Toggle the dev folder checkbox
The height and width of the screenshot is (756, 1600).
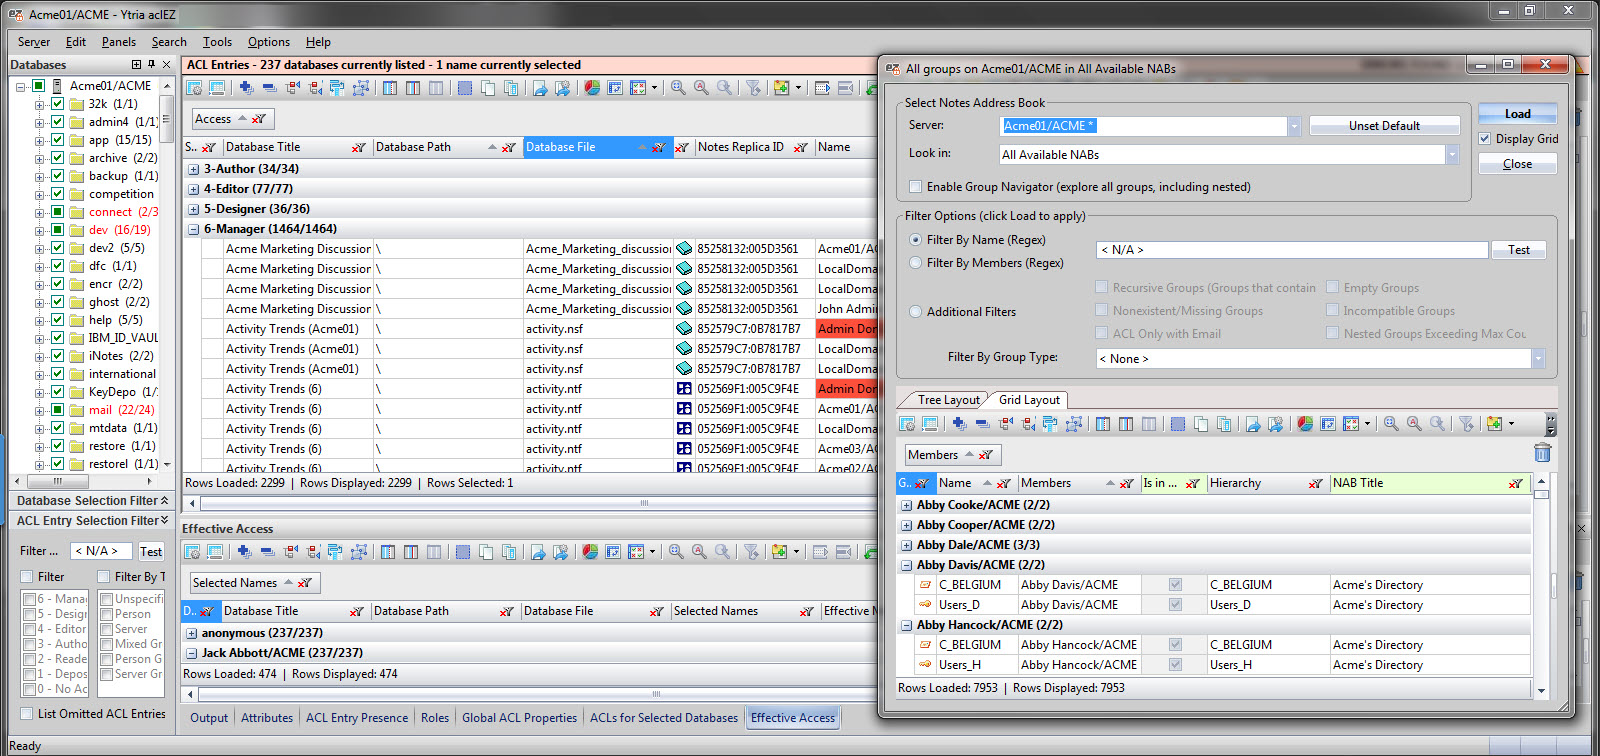(58, 230)
